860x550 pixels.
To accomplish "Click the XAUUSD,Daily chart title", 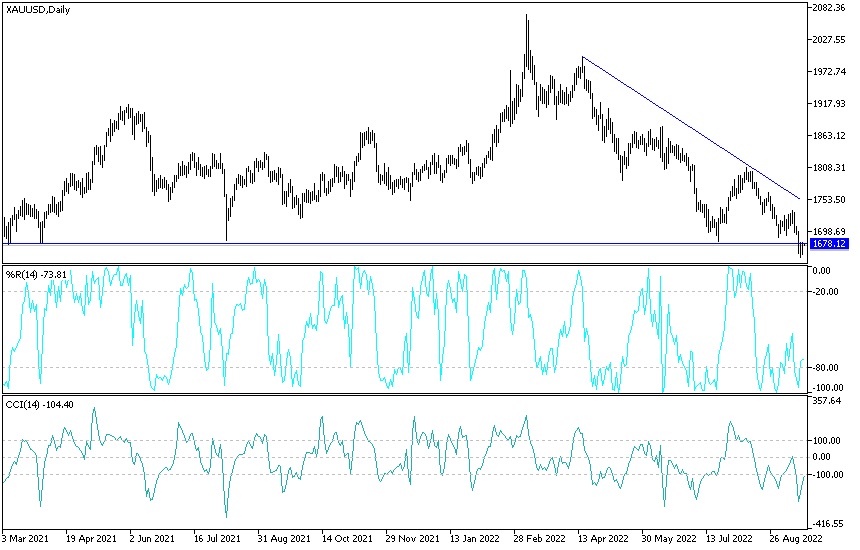I will pos(38,10).
